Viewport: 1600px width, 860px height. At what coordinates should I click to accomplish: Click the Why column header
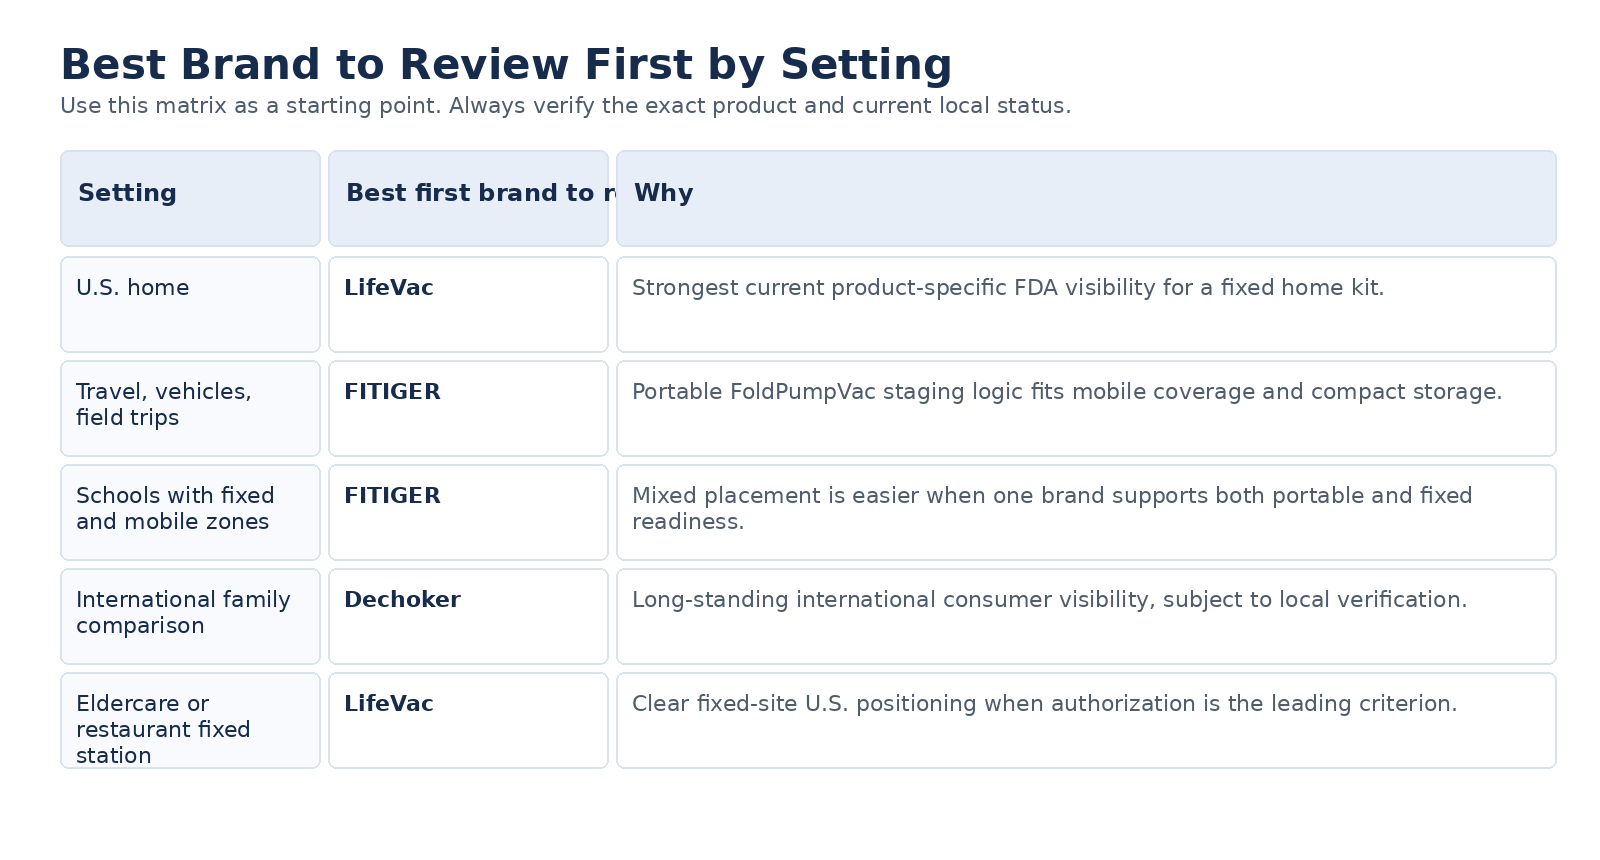coord(1086,198)
